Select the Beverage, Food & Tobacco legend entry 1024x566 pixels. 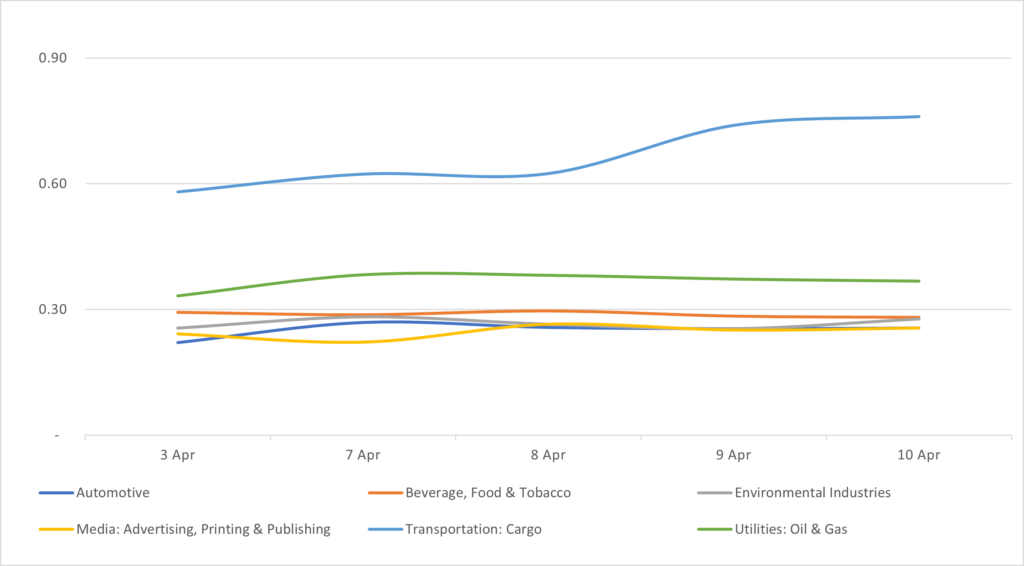(x=488, y=492)
